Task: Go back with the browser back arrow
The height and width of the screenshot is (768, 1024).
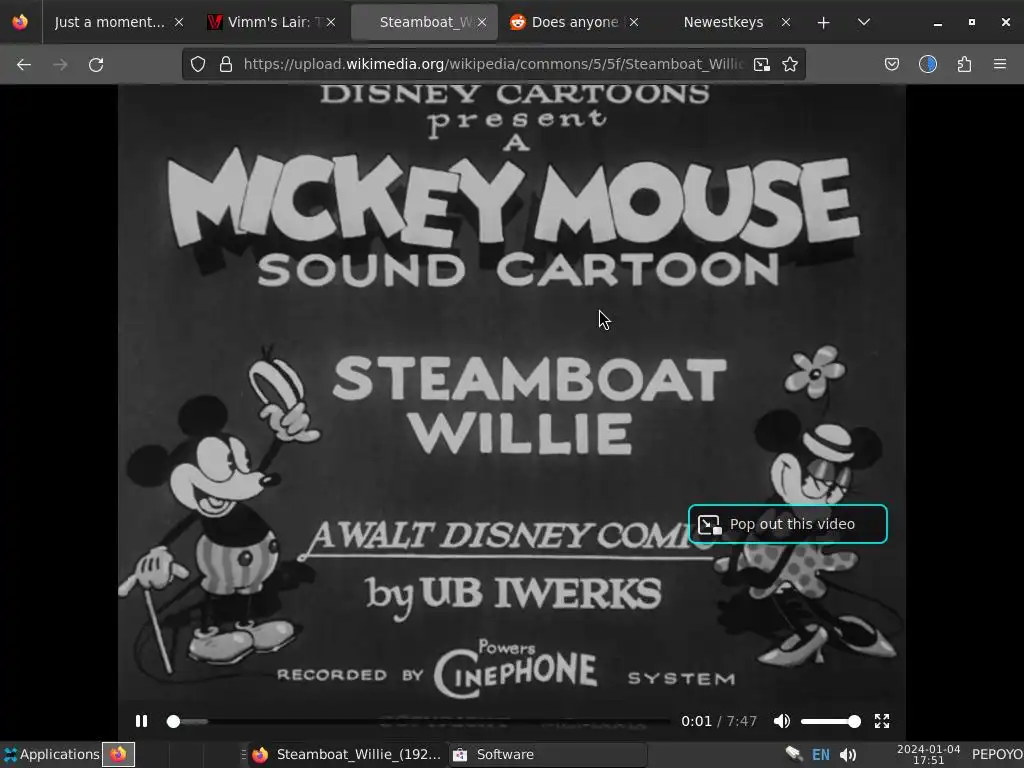Action: [x=24, y=64]
